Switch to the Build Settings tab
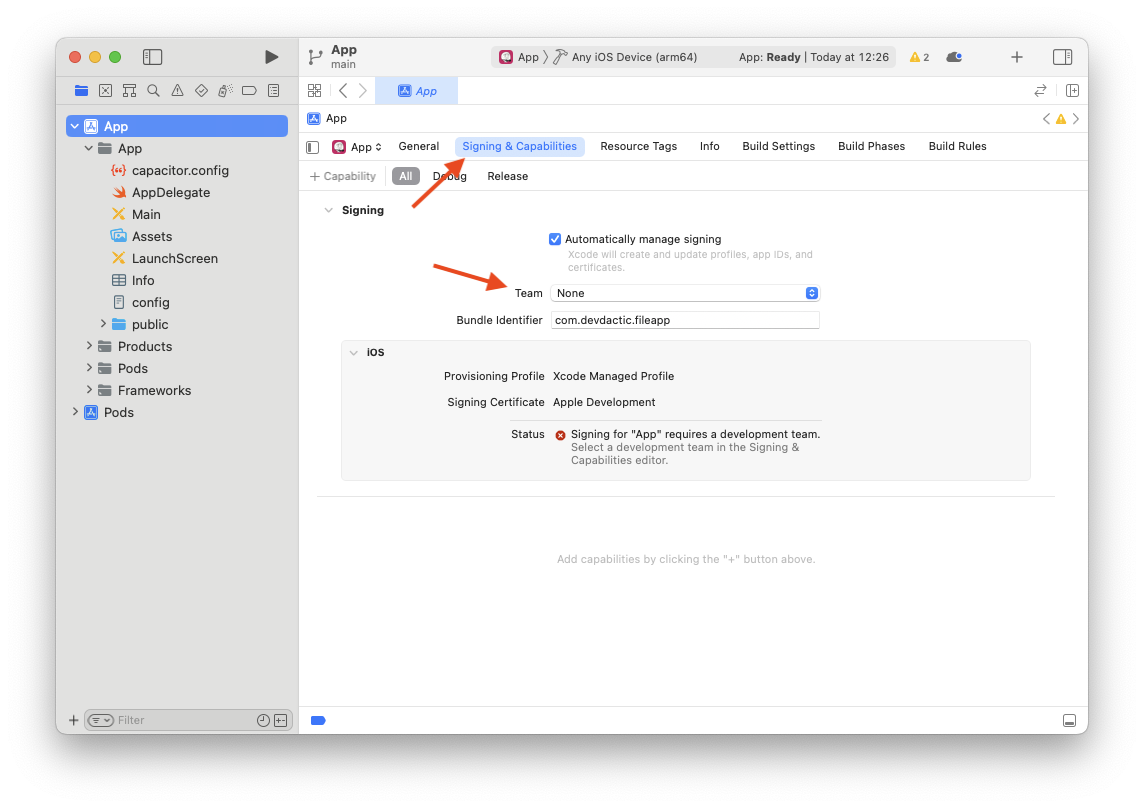The image size is (1144, 808). pos(778,146)
